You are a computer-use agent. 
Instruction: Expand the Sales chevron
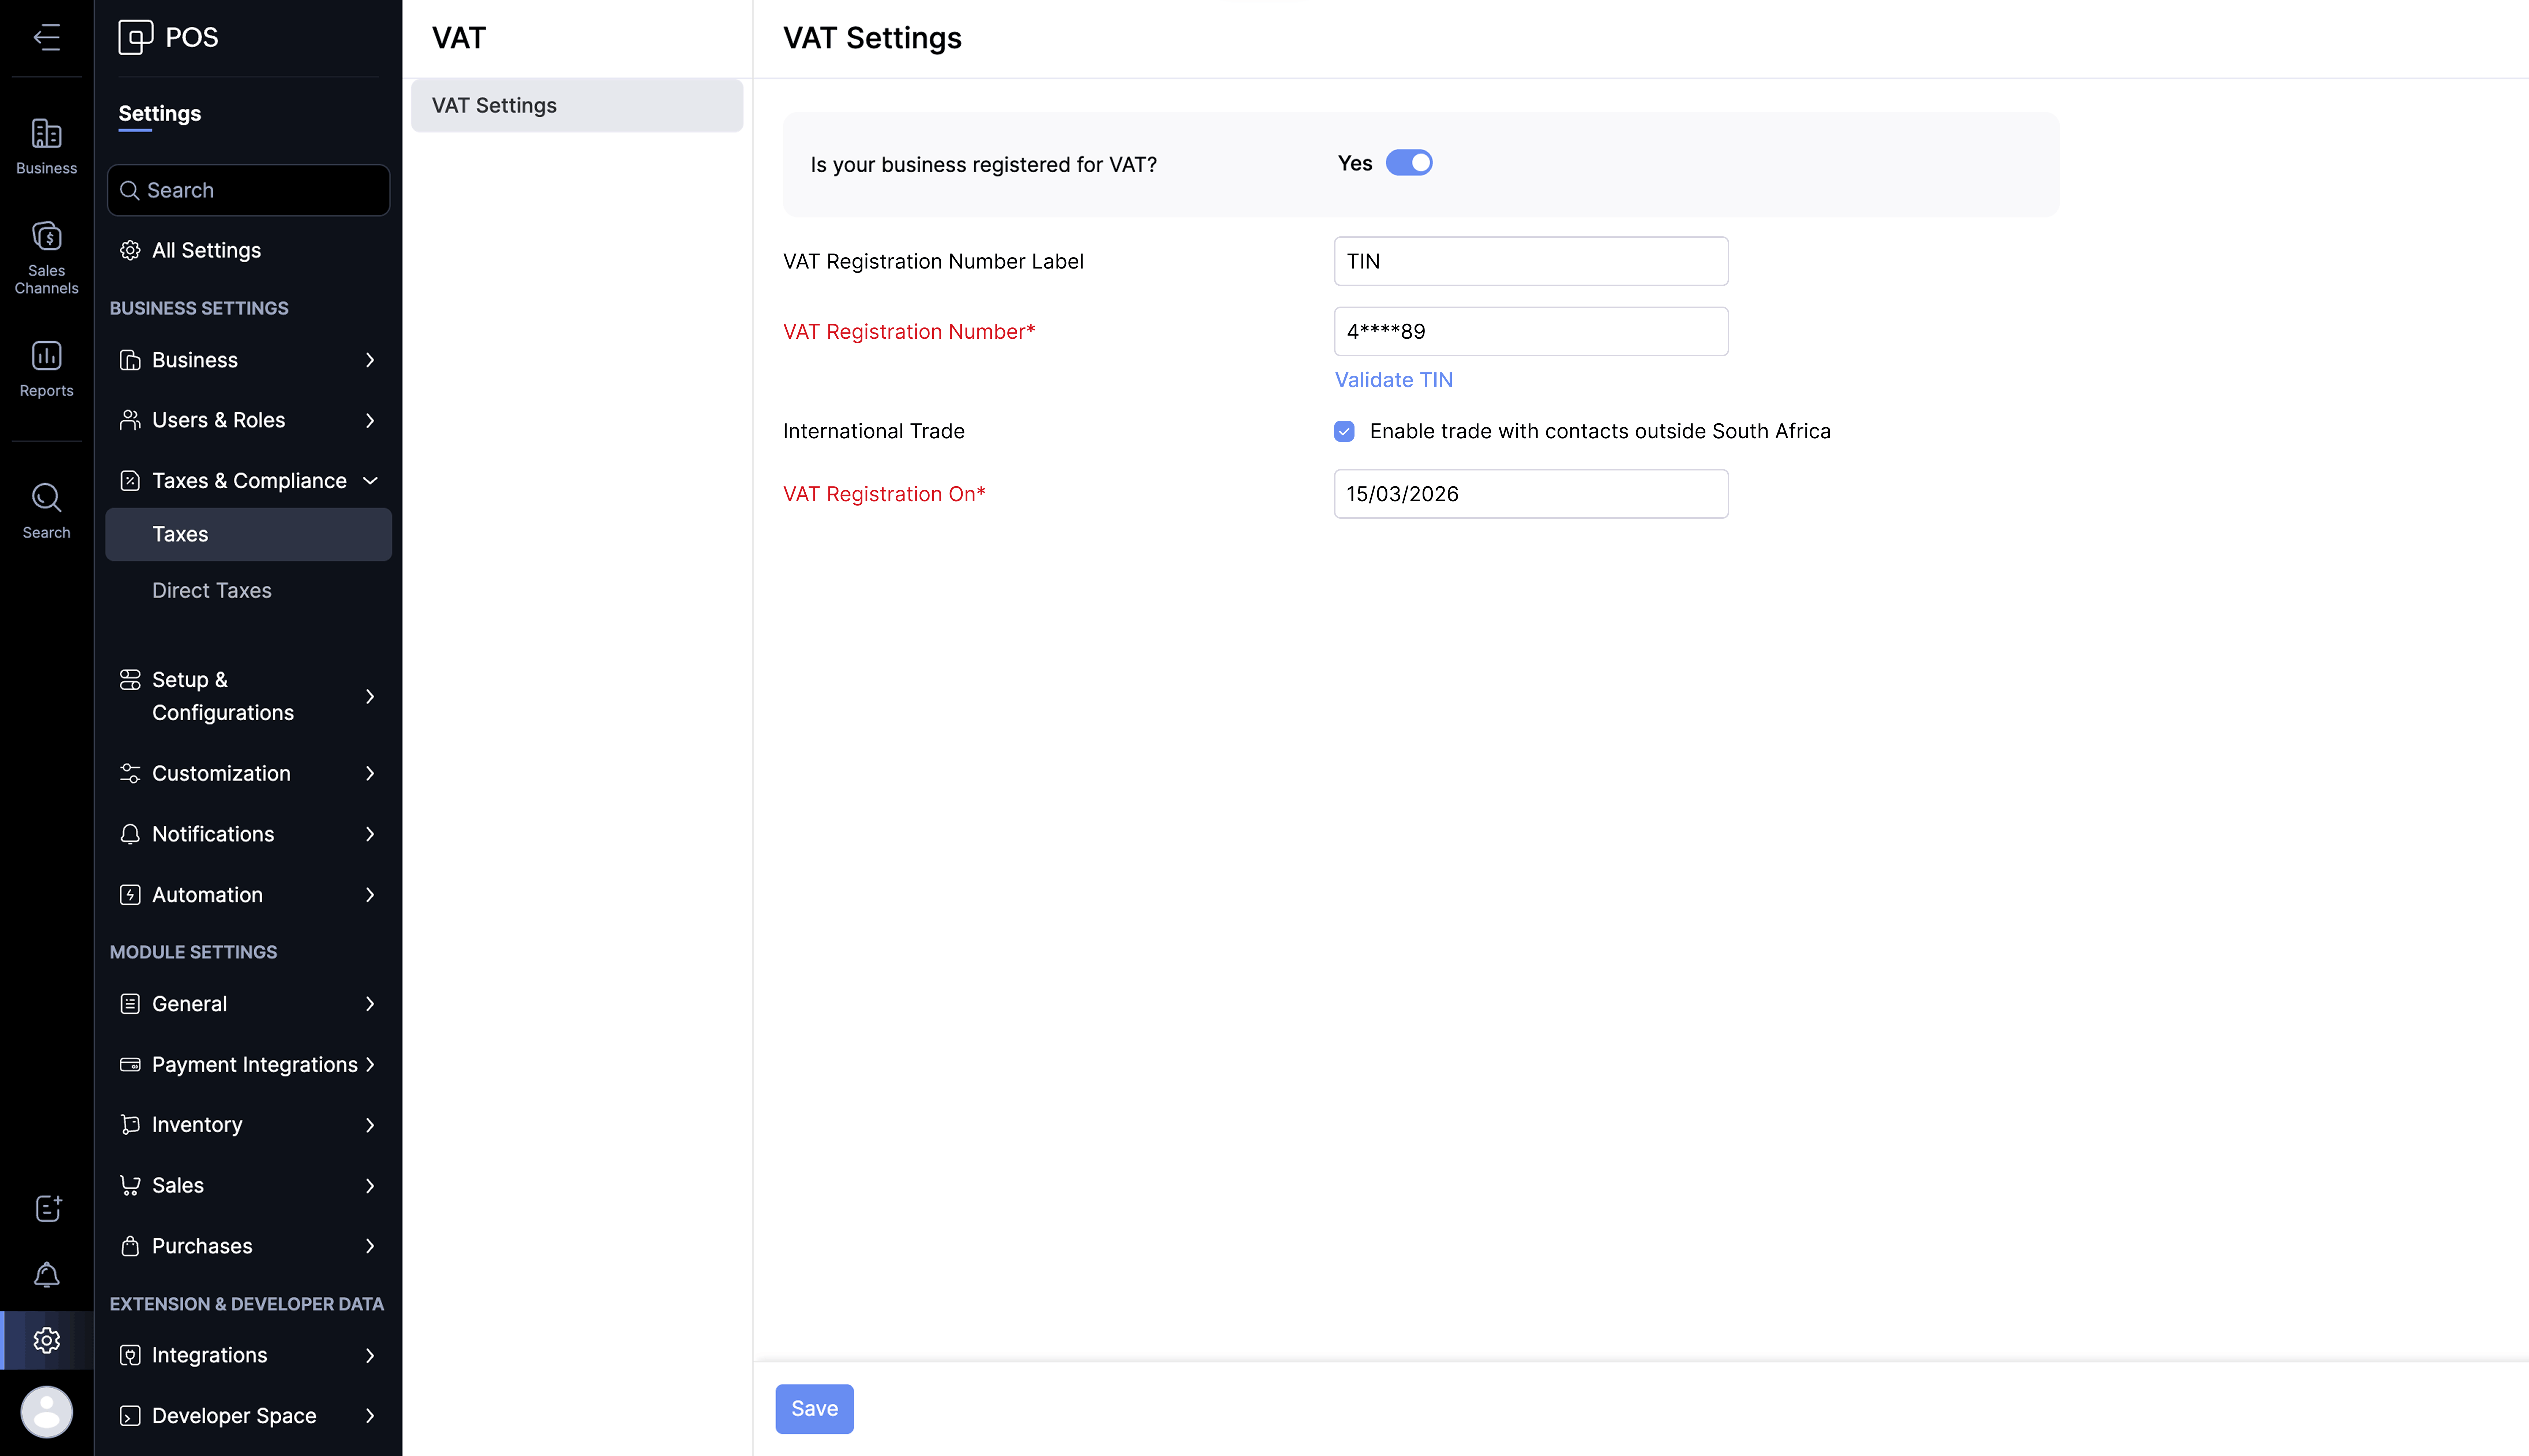click(370, 1186)
